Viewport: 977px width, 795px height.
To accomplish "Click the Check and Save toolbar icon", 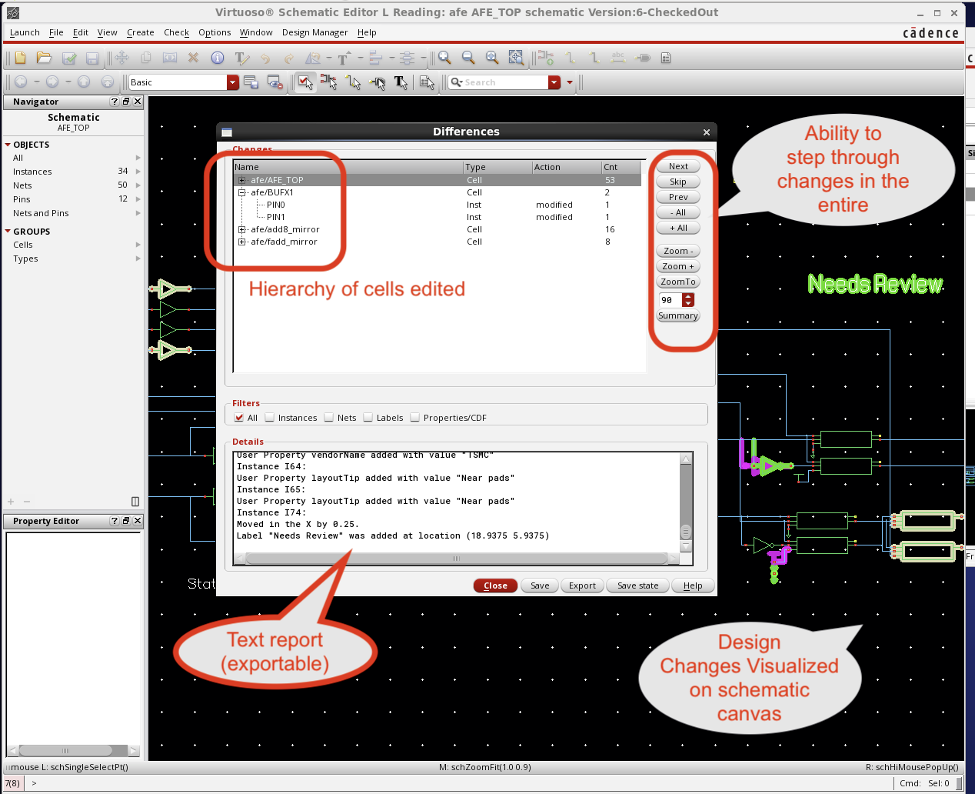I will 69,58.
